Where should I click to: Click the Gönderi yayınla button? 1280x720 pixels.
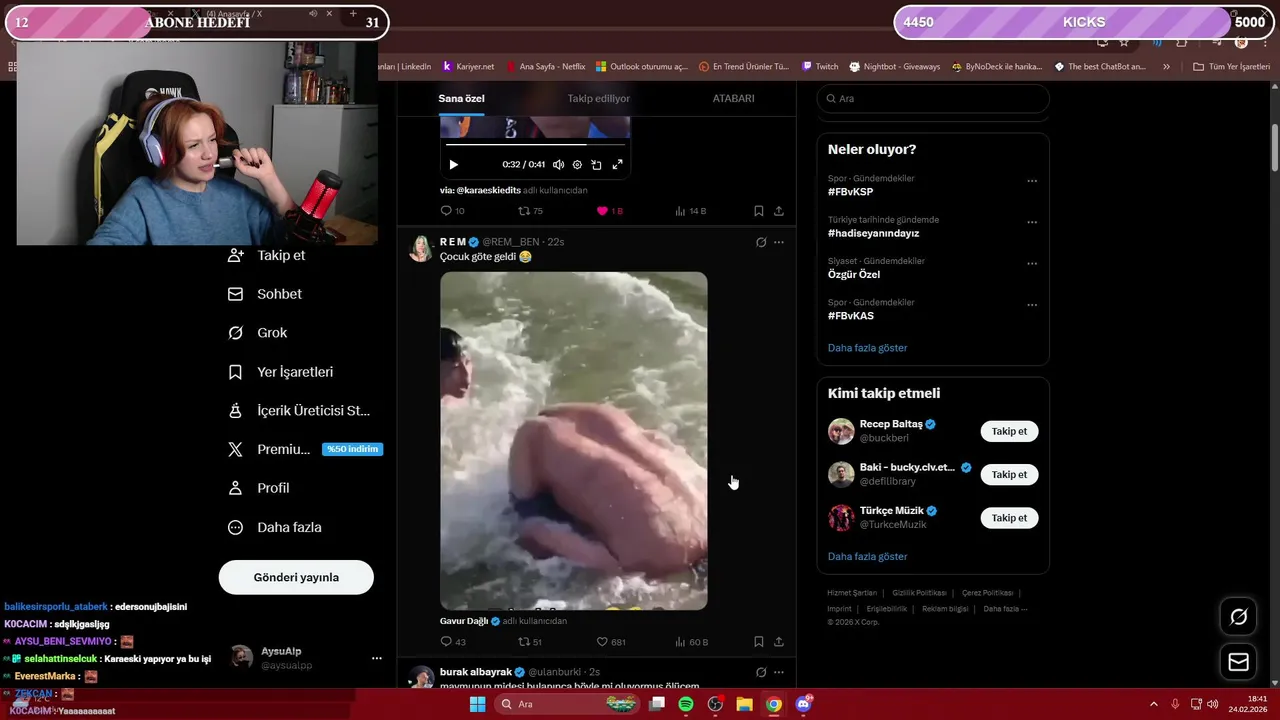(296, 577)
